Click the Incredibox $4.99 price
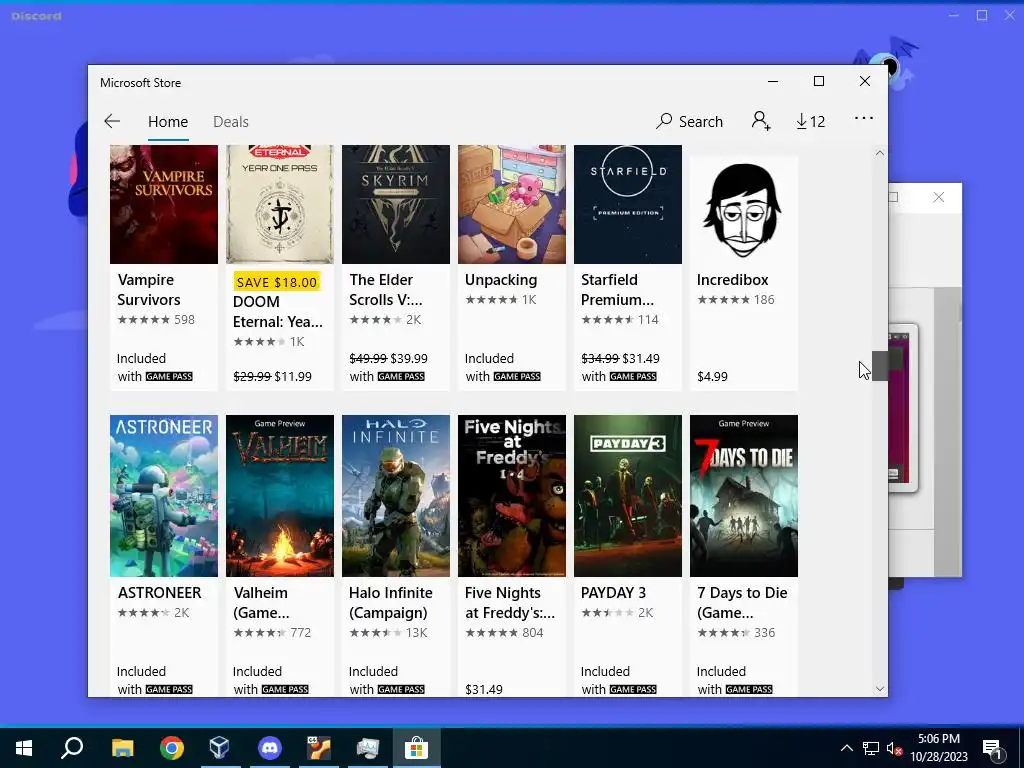 point(712,376)
